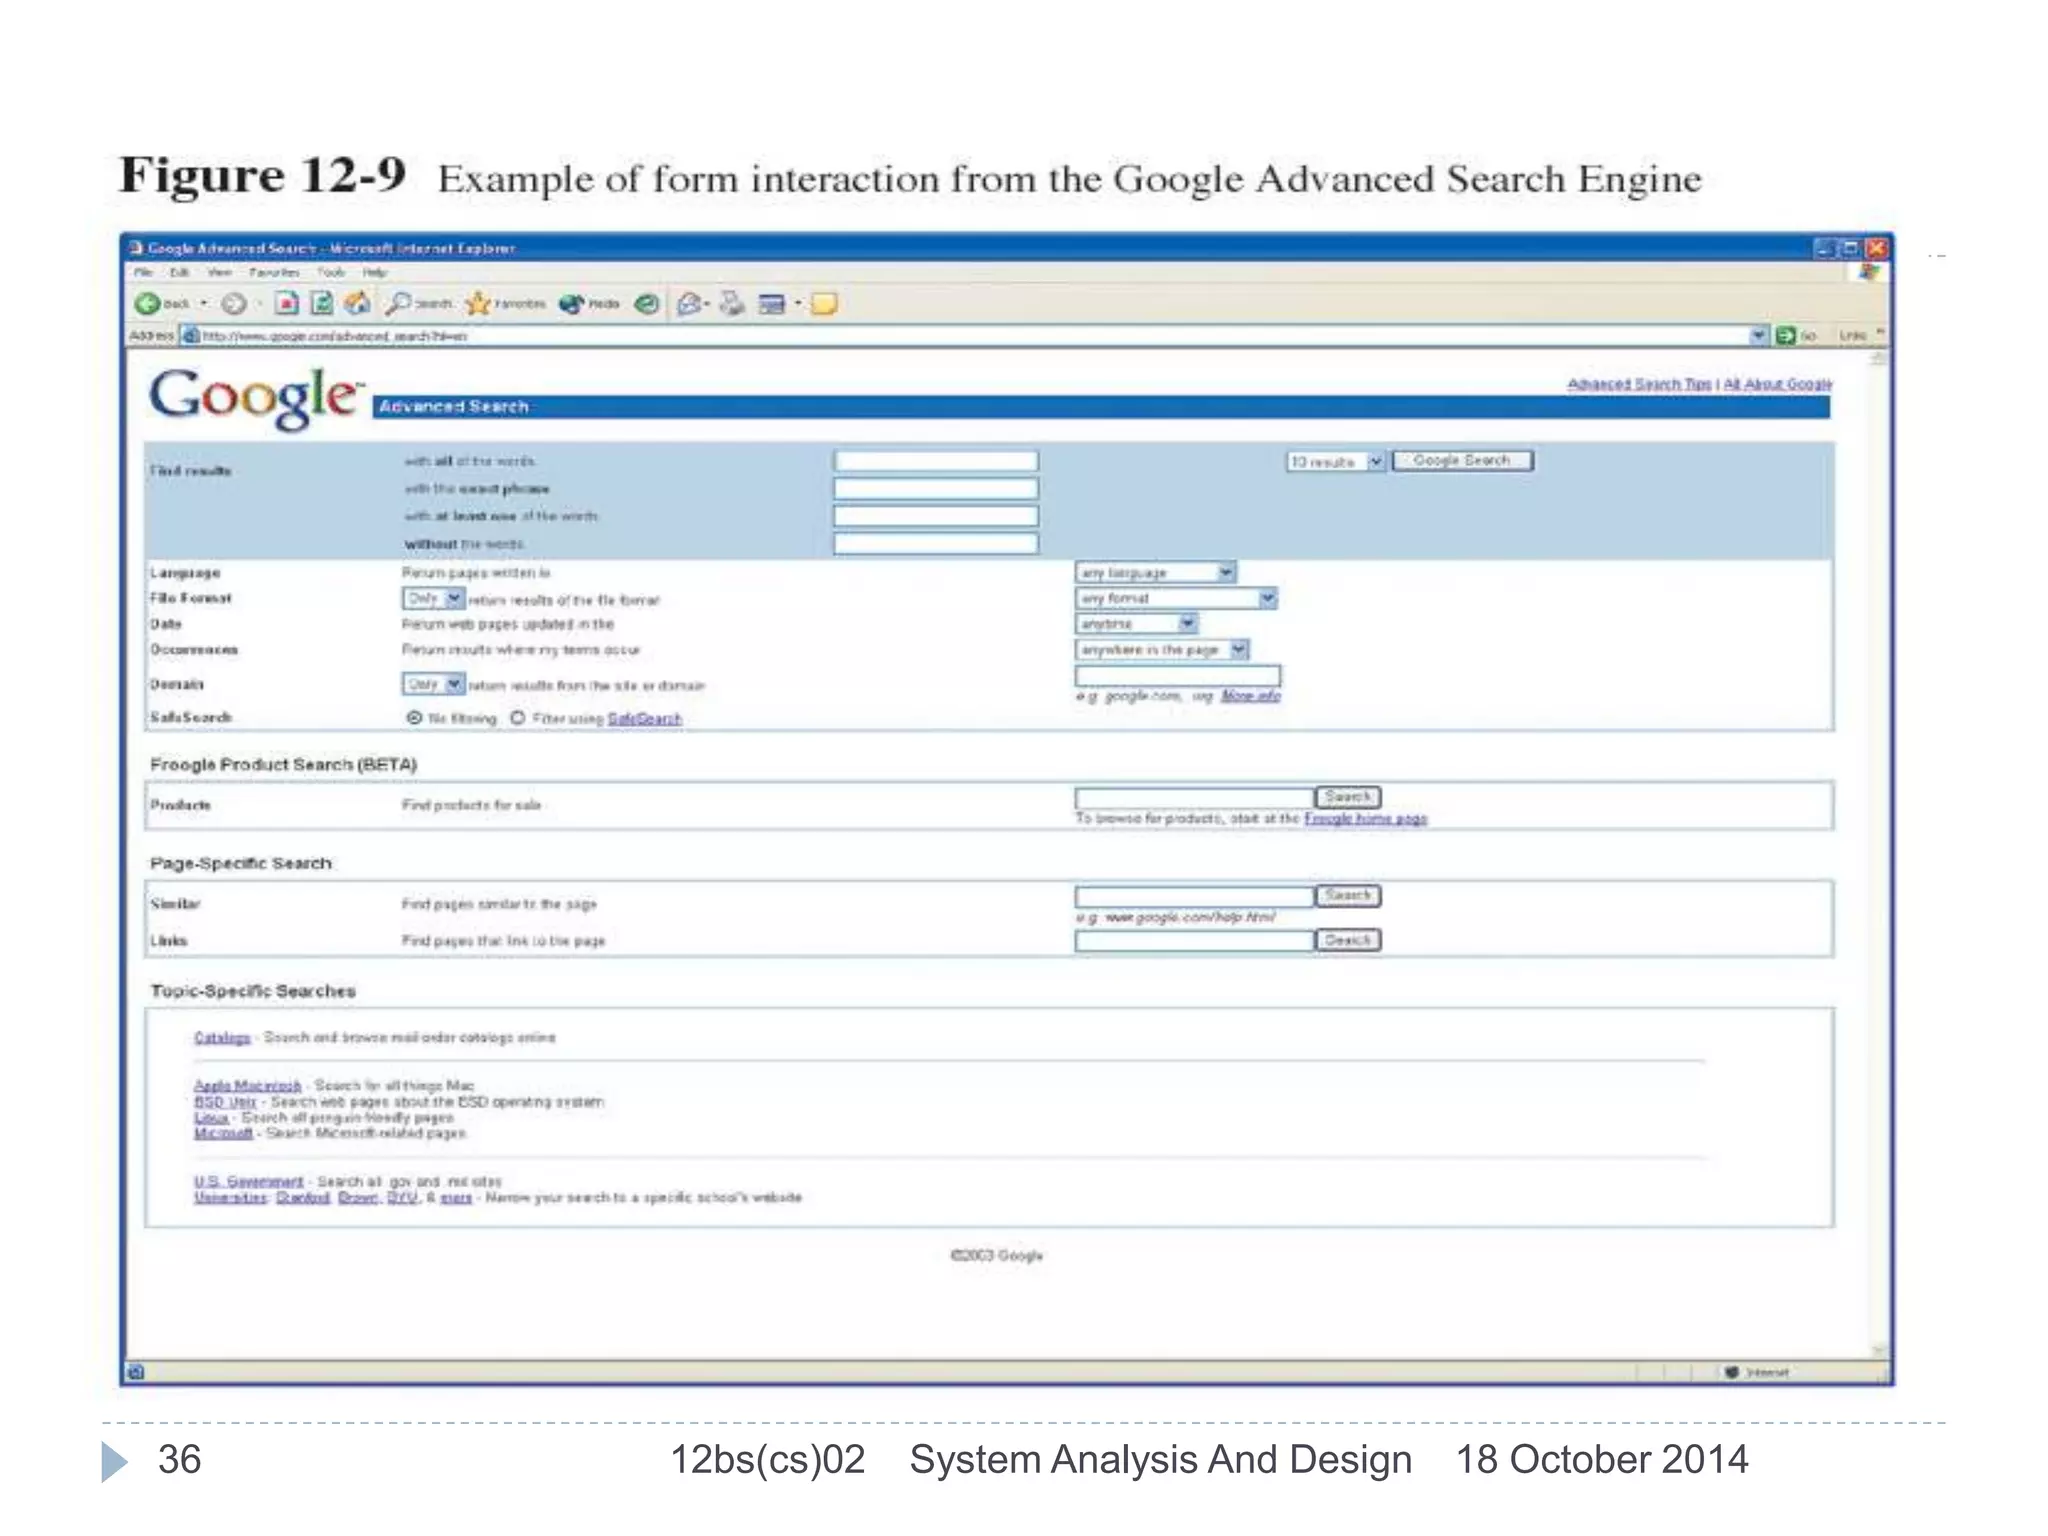
Task: Click the "with at least one of the words" field
Action: (x=936, y=516)
